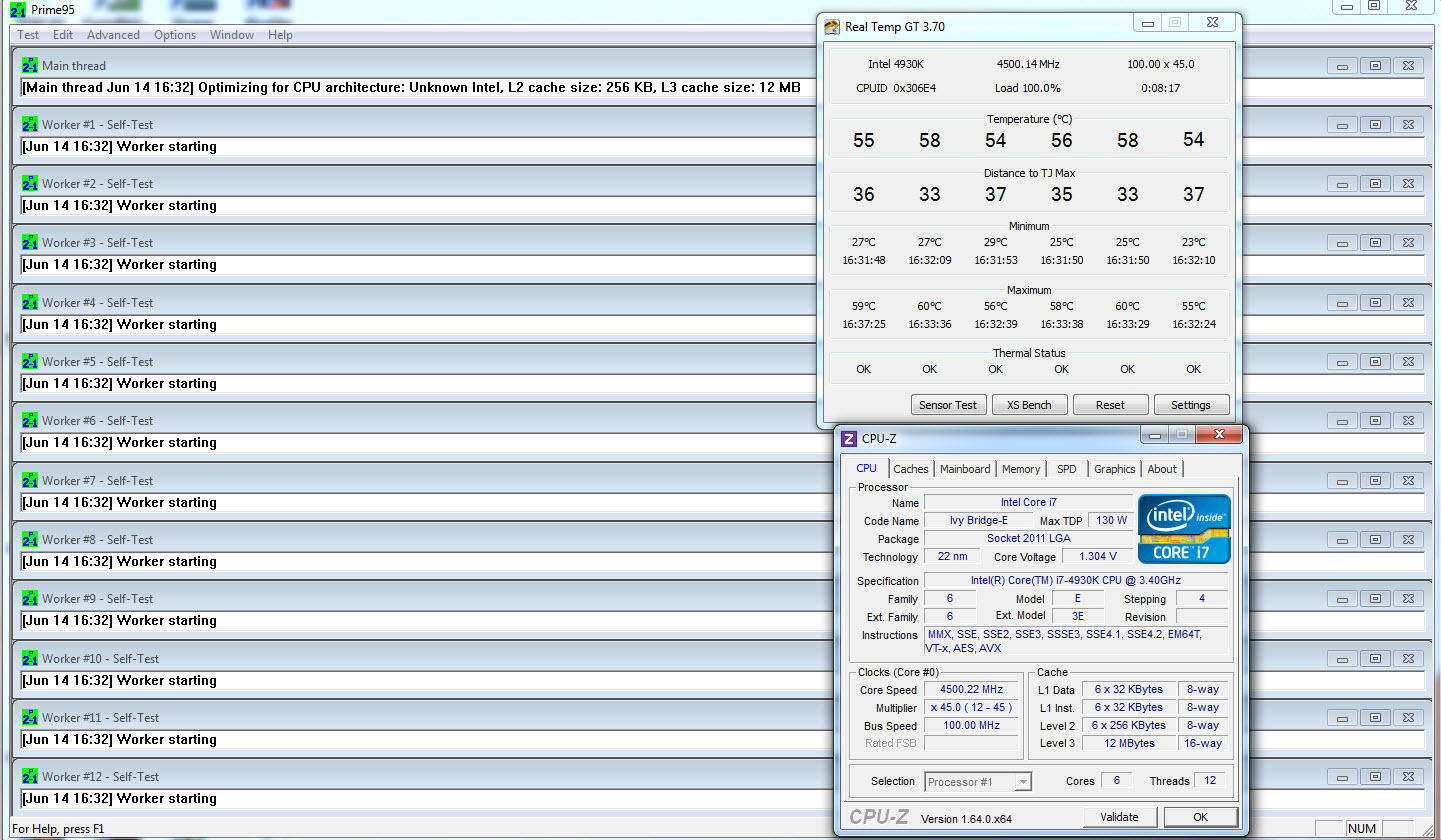Minimize the Main thread sub-window
Screen dimensions: 1441x840
1342,66
